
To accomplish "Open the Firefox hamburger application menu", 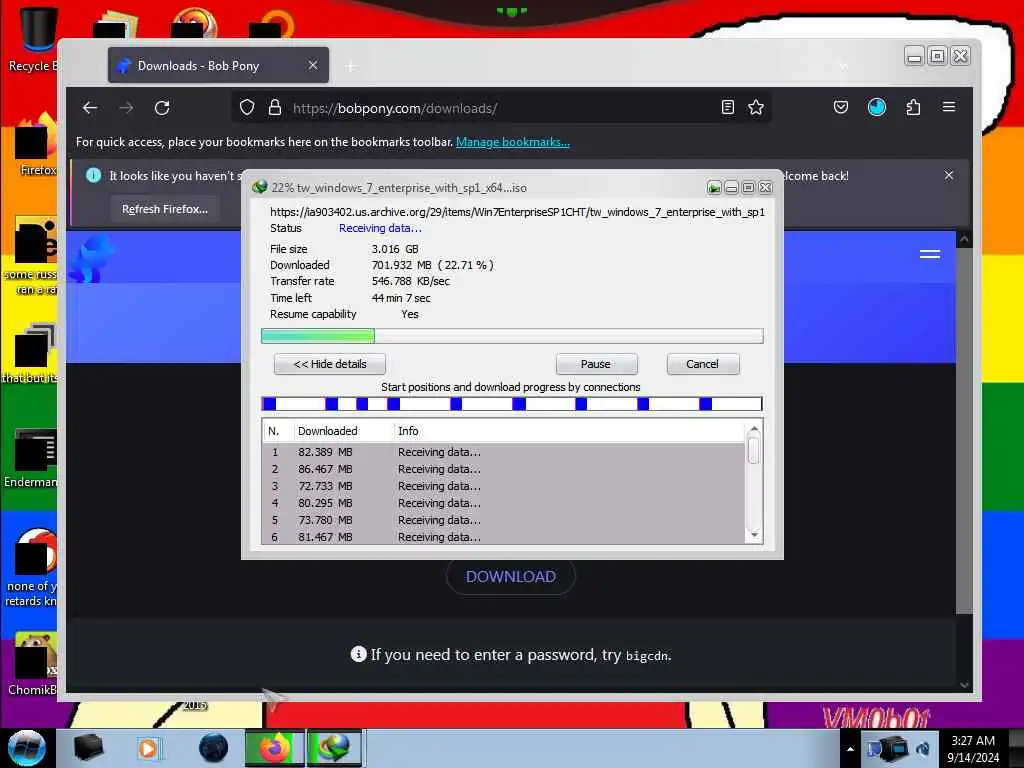I will (949, 107).
